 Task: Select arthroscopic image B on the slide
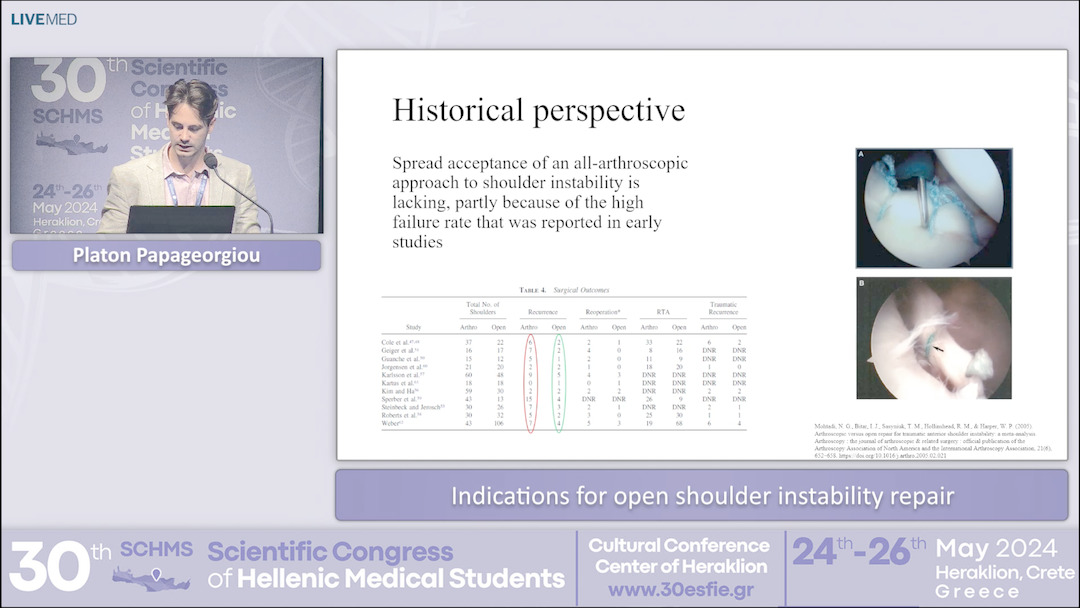coord(935,340)
